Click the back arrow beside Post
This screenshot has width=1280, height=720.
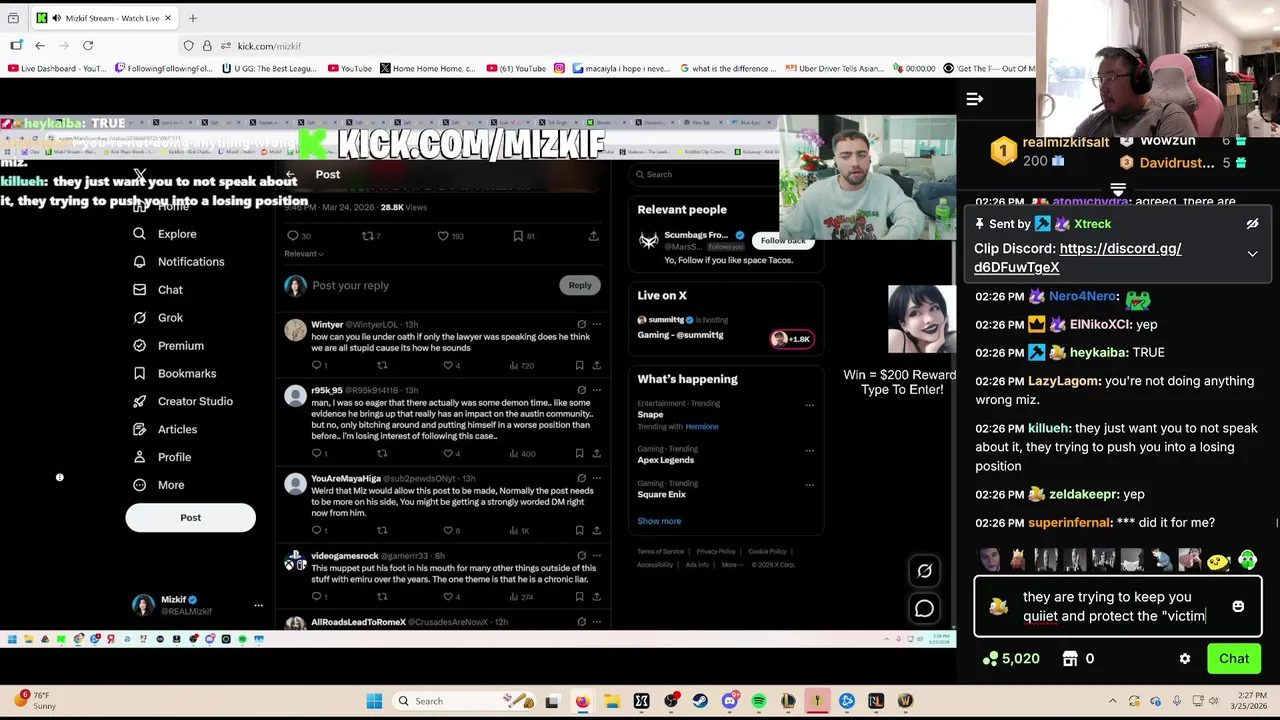[290, 174]
